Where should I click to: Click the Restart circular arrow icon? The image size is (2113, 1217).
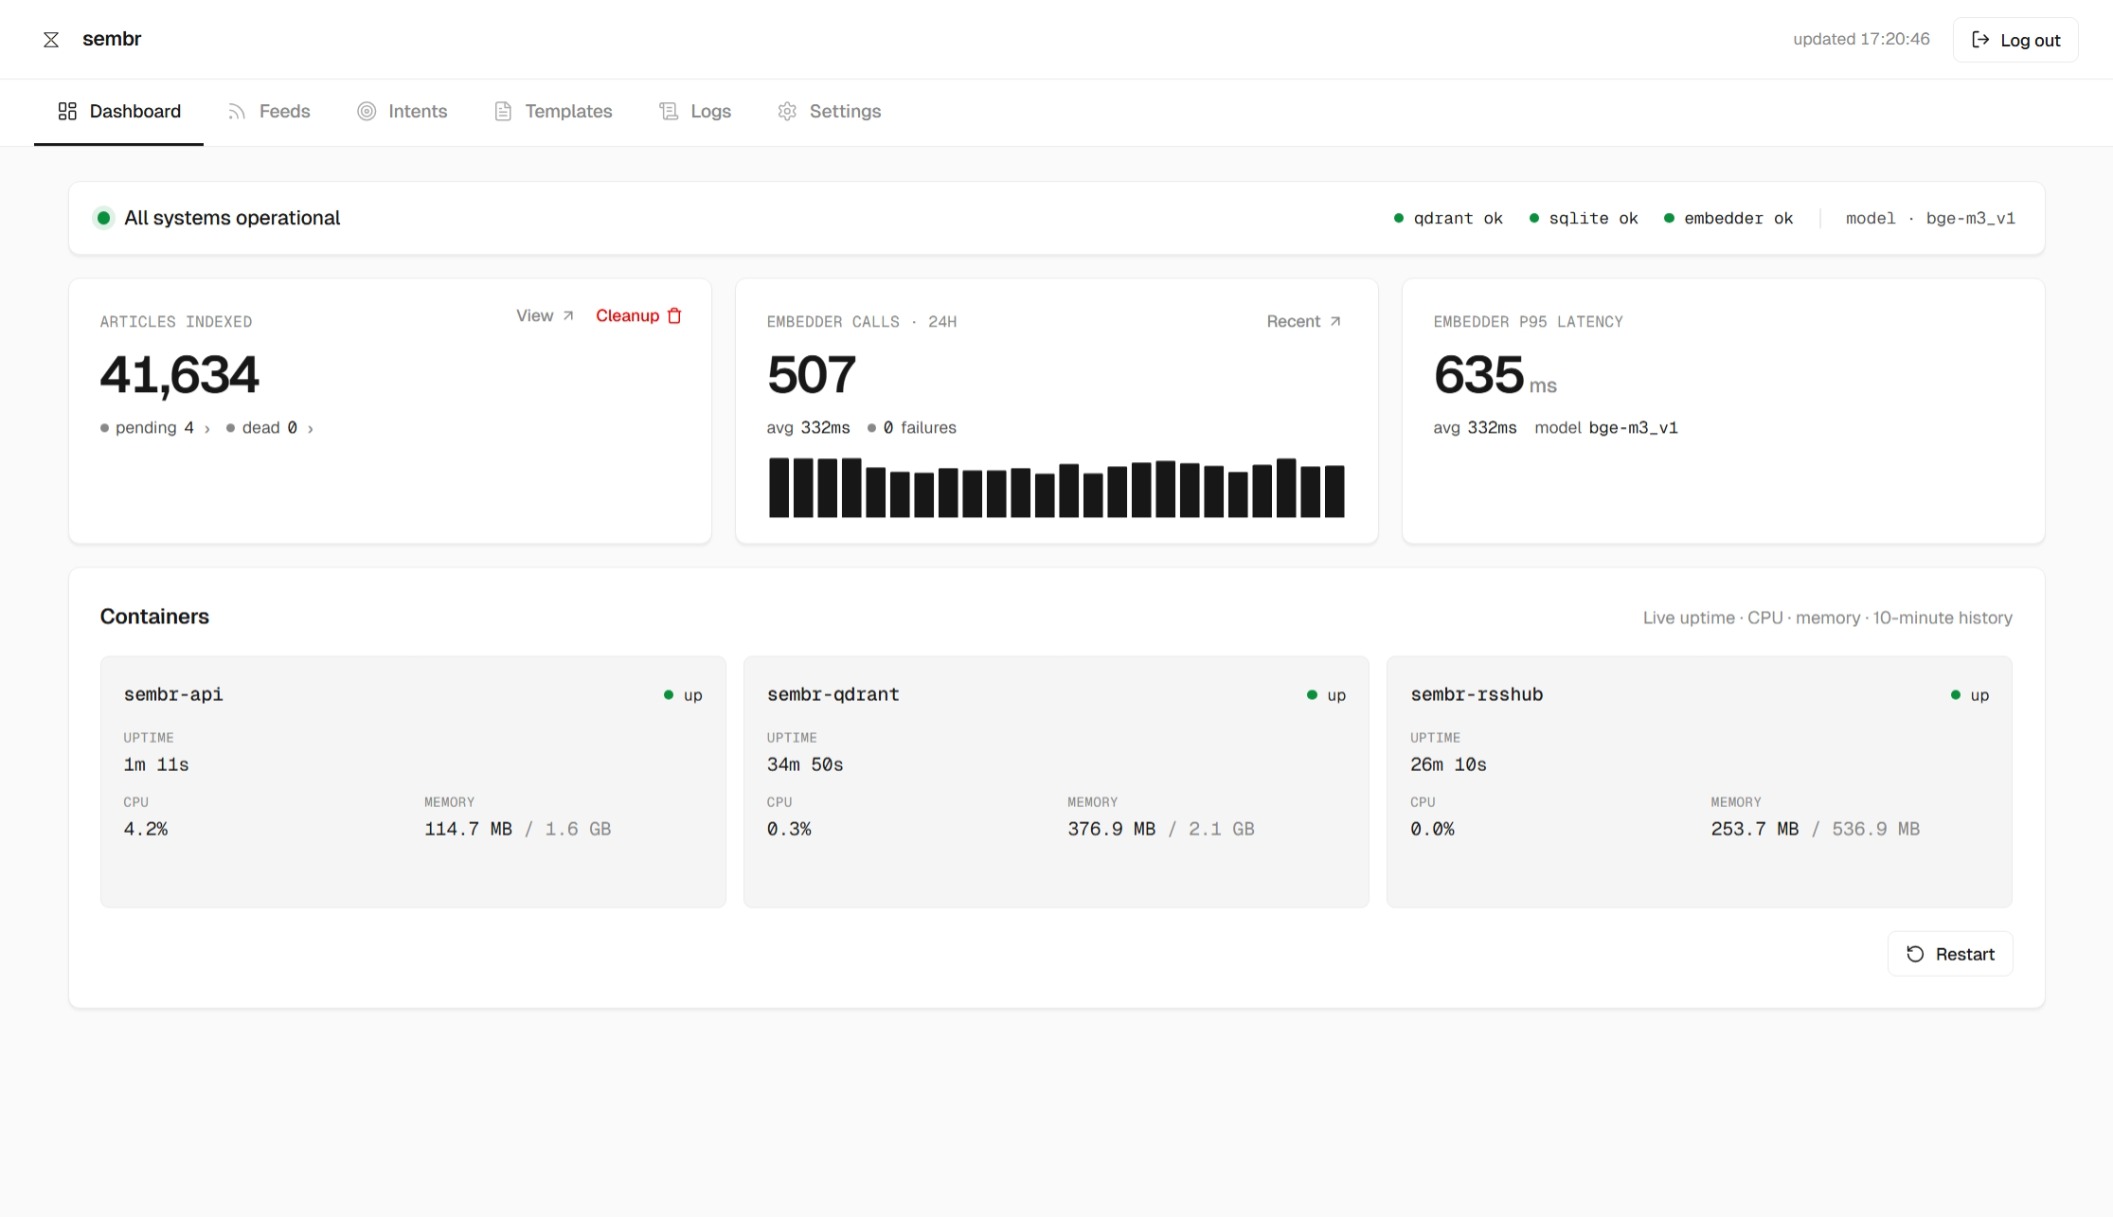1915,954
